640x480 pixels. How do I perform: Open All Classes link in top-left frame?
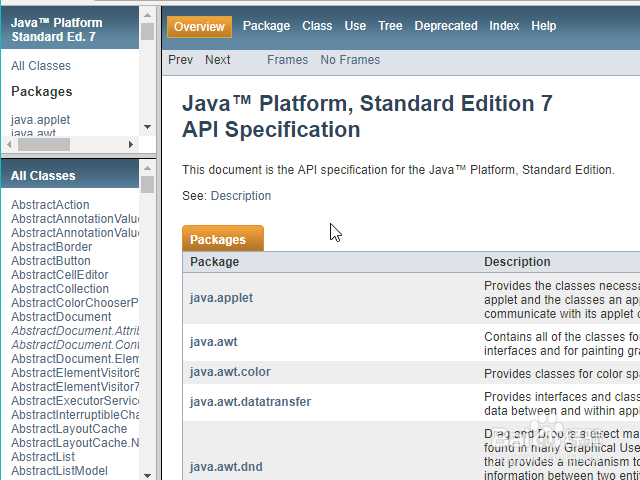coord(41,66)
